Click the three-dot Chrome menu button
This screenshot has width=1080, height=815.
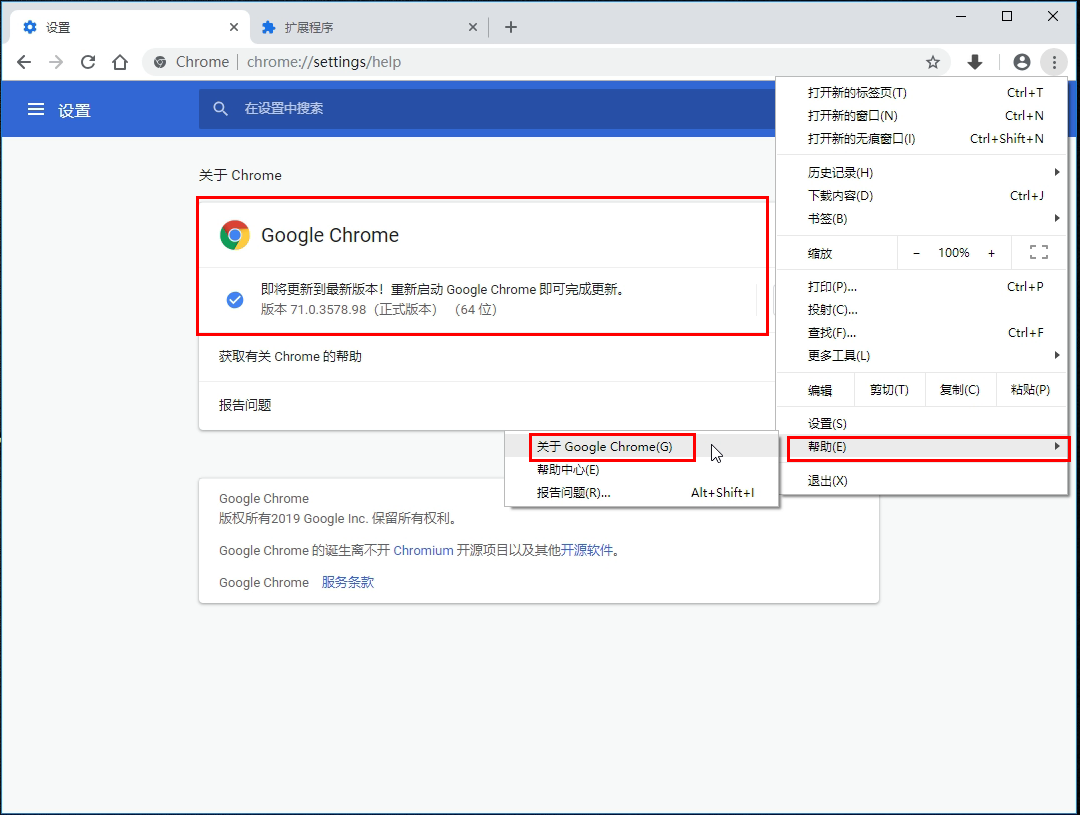tap(1054, 62)
